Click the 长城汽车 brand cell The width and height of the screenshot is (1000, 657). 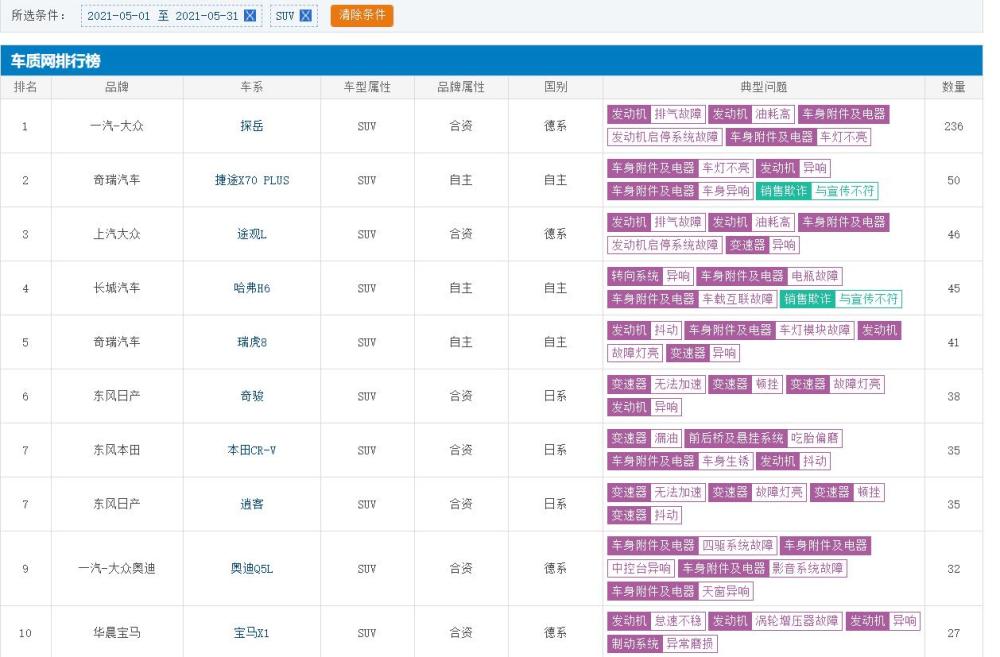coord(117,288)
